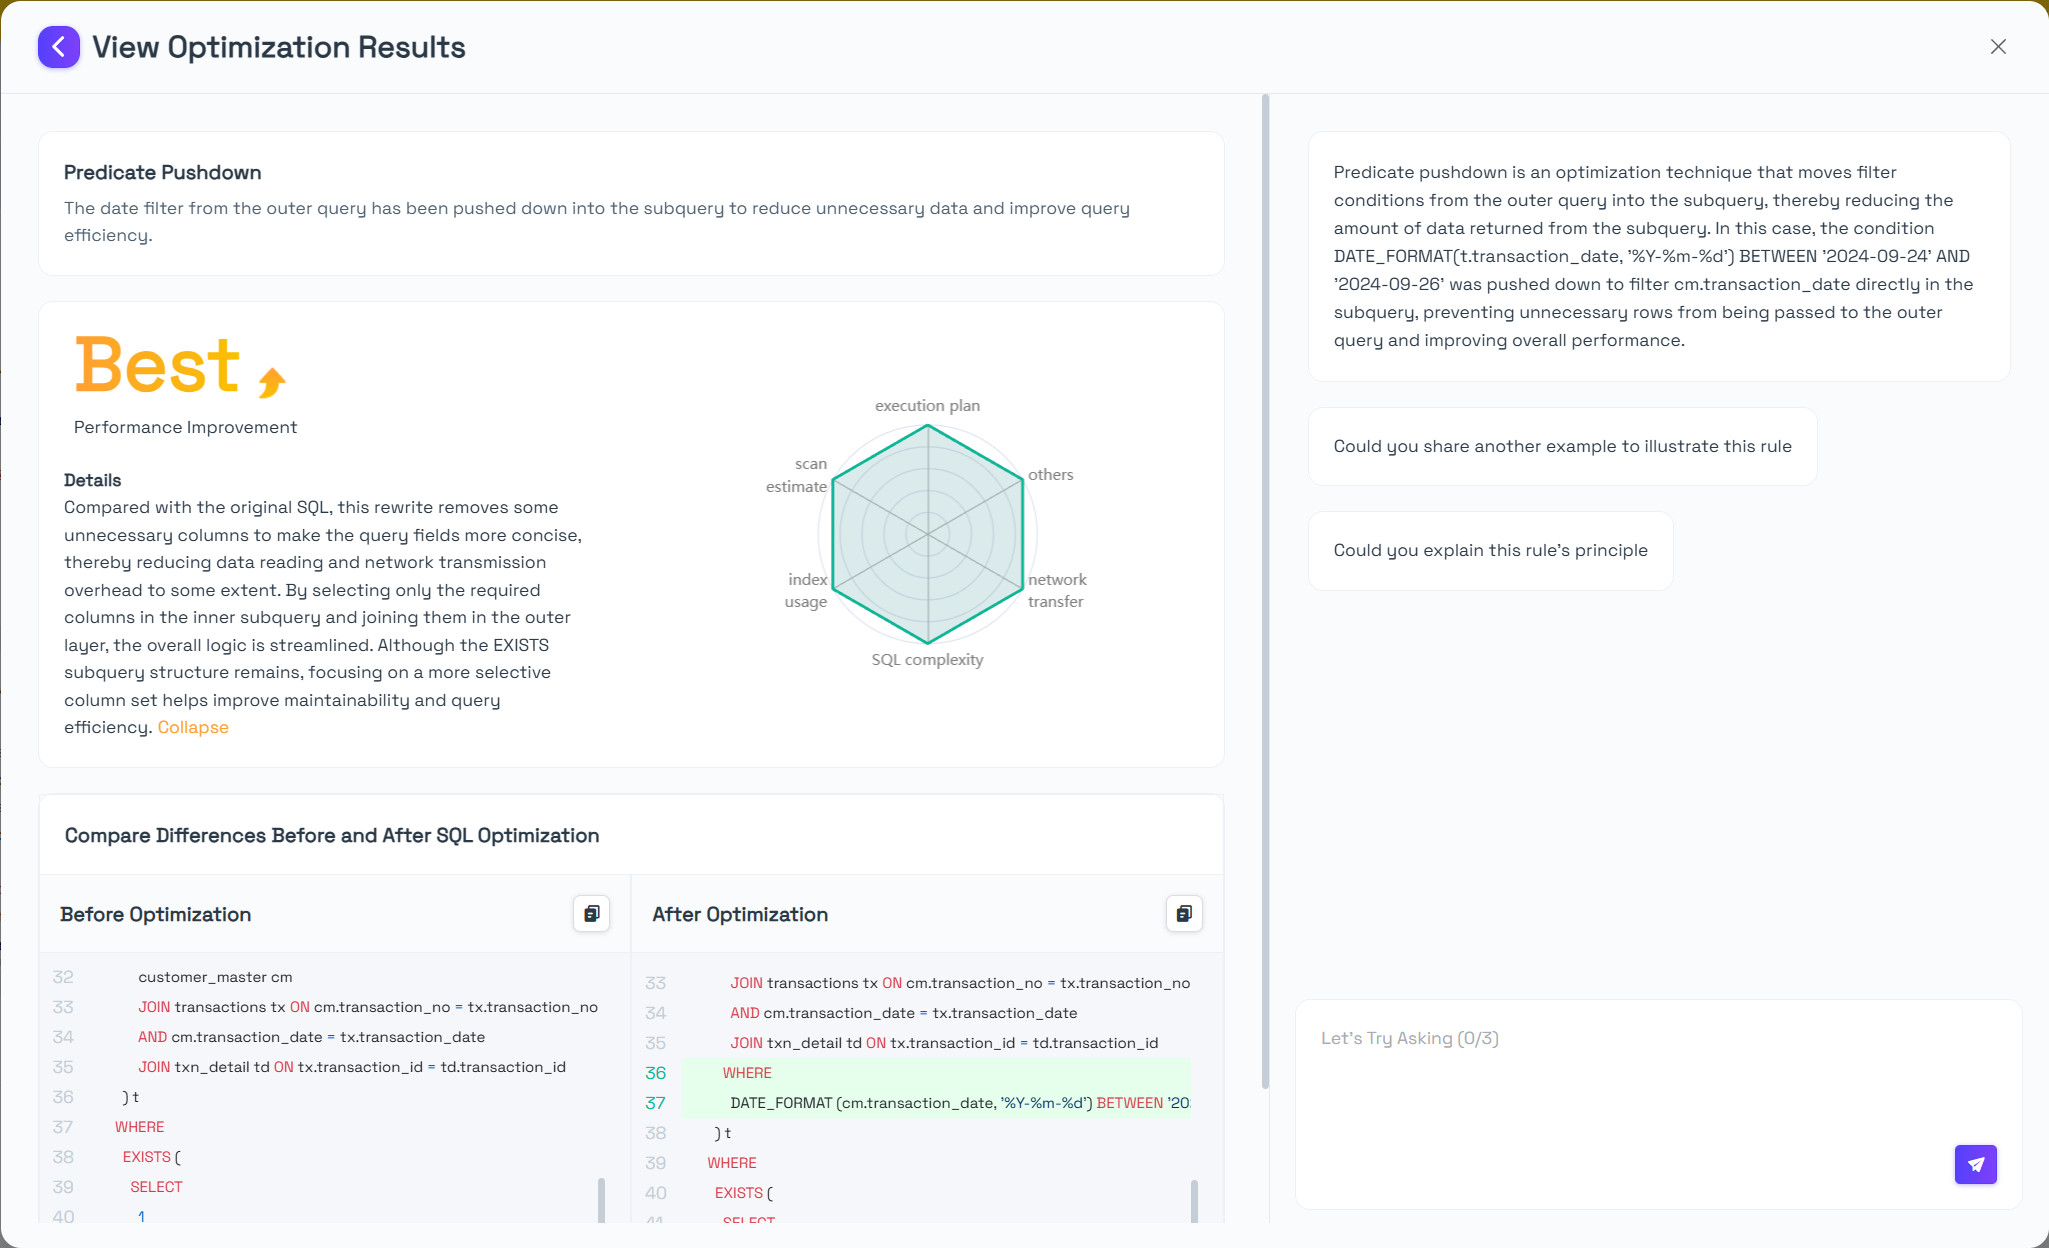2049x1248 pixels.
Task: Close the Optimization Results dialog
Action: tap(1998, 47)
